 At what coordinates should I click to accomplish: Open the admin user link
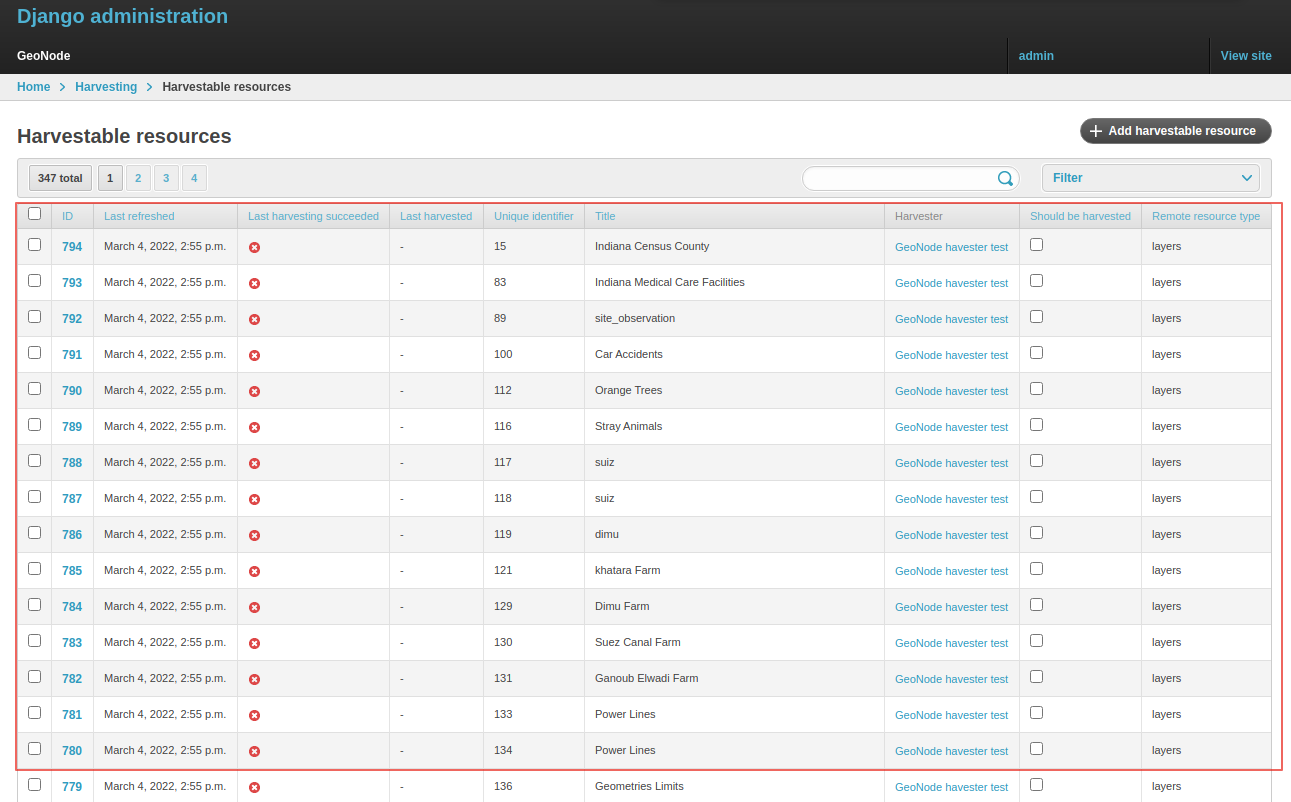click(x=1036, y=56)
